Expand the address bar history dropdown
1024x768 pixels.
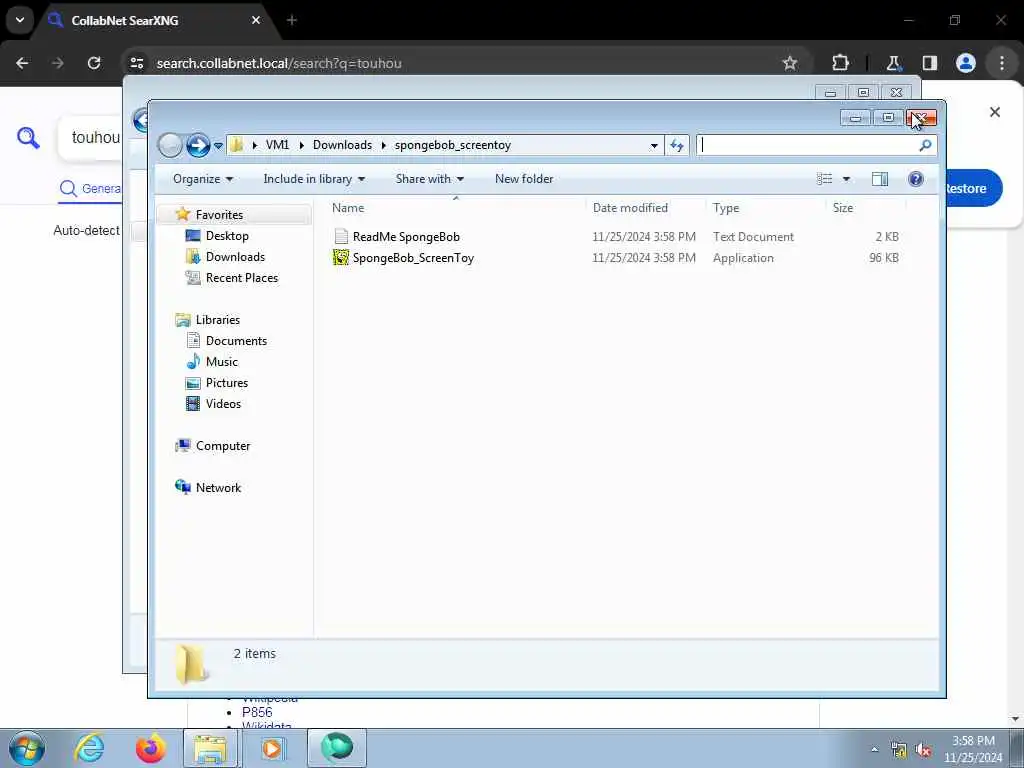pyautogui.click(x=654, y=146)
